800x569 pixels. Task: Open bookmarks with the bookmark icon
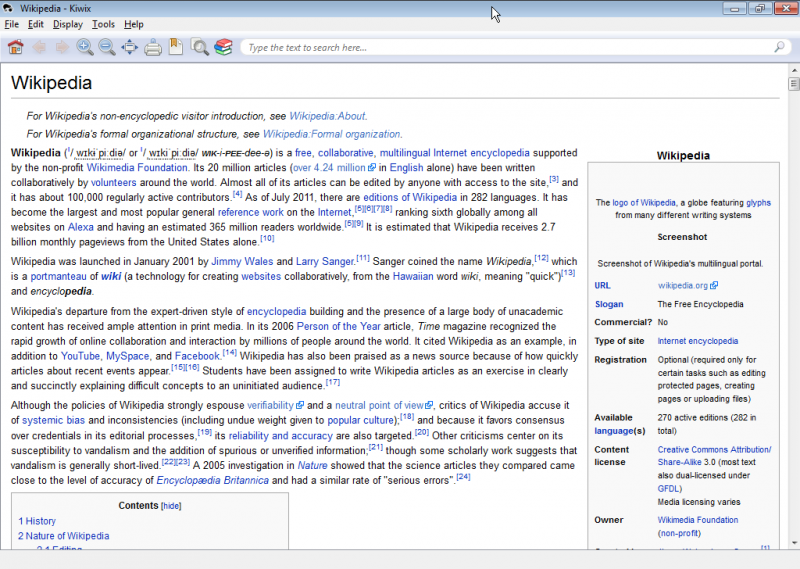click(x=176, y=46)
